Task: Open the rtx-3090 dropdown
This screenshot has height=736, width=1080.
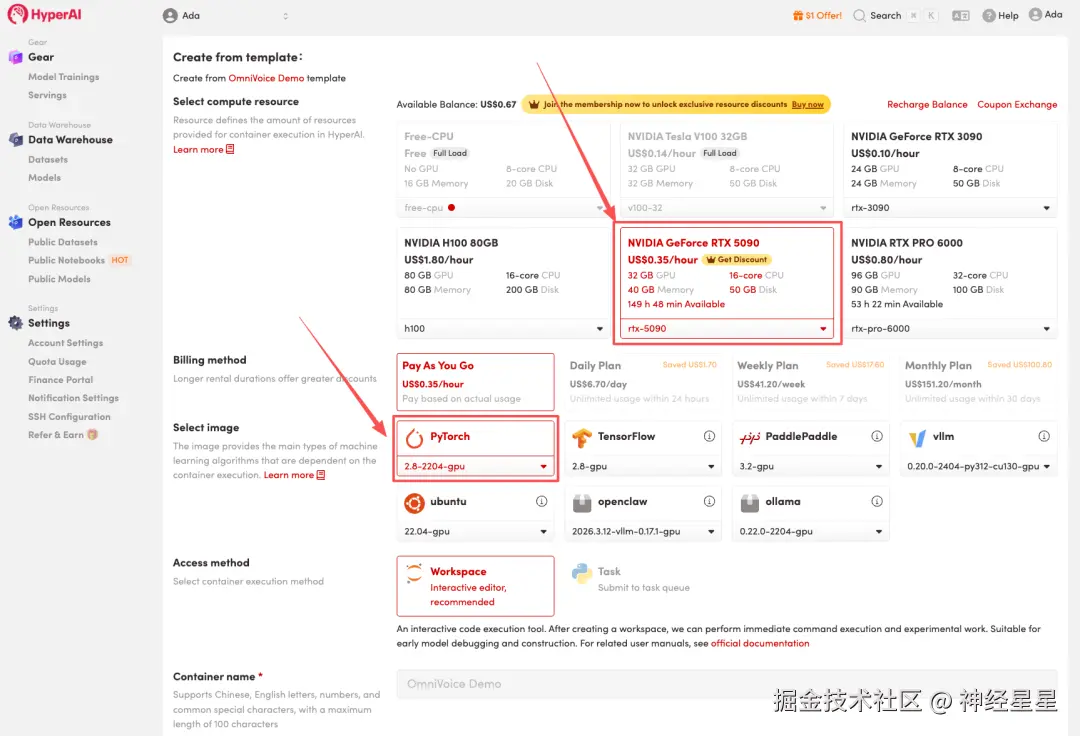Action: click(950, 208)
